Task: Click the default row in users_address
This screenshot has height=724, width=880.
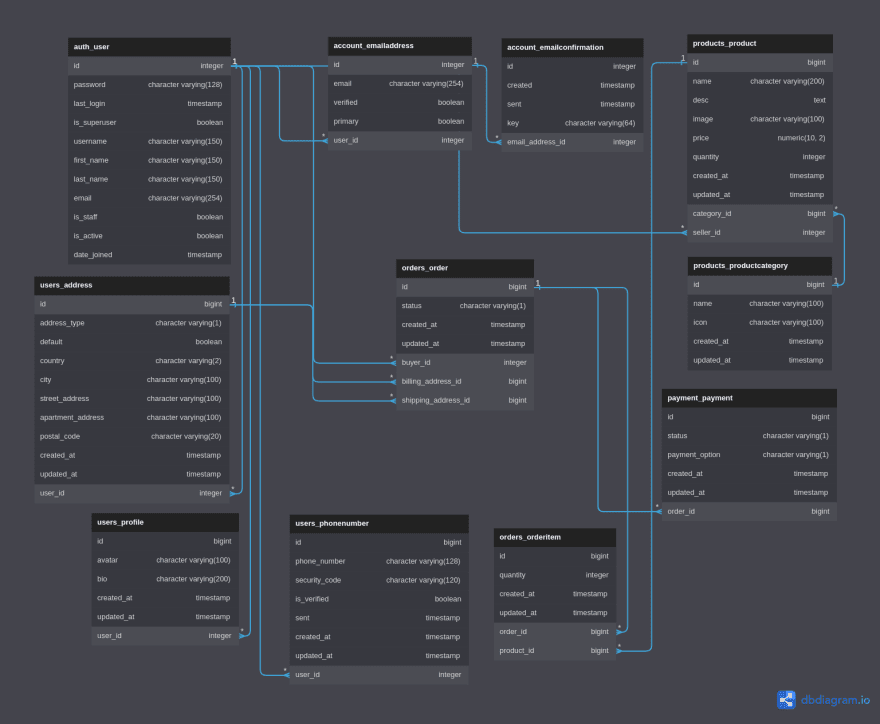Action: pyautogui.click(x=132, y=342)
